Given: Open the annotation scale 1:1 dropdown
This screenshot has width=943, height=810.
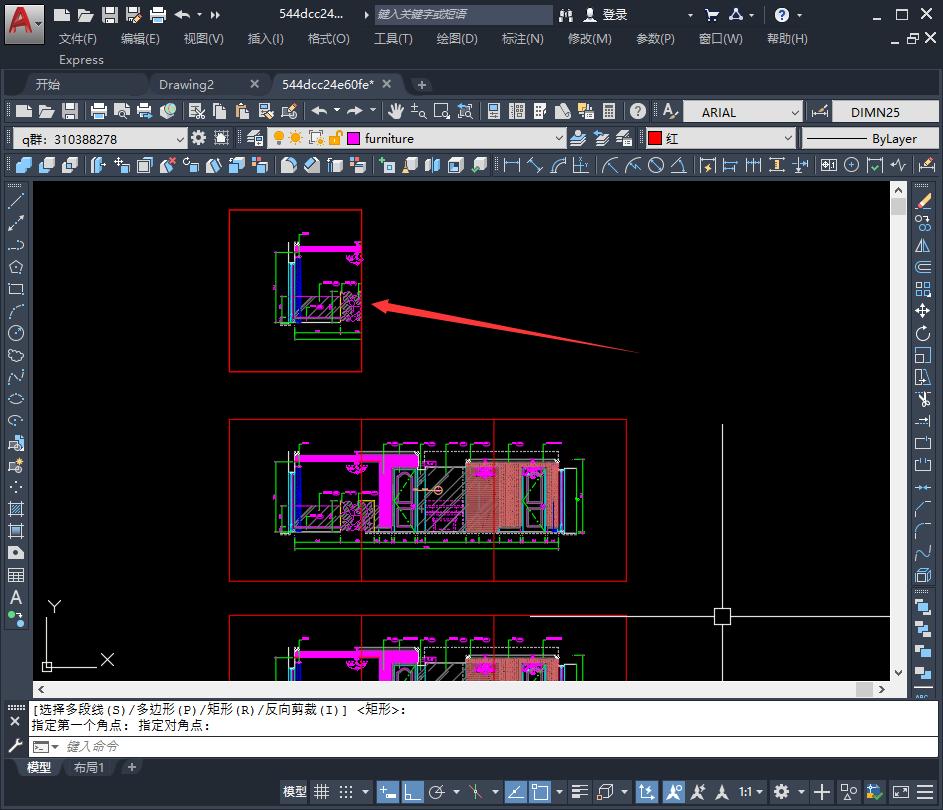Looking at the screenshot, I should pyautogui.click(x=751, y=792).
